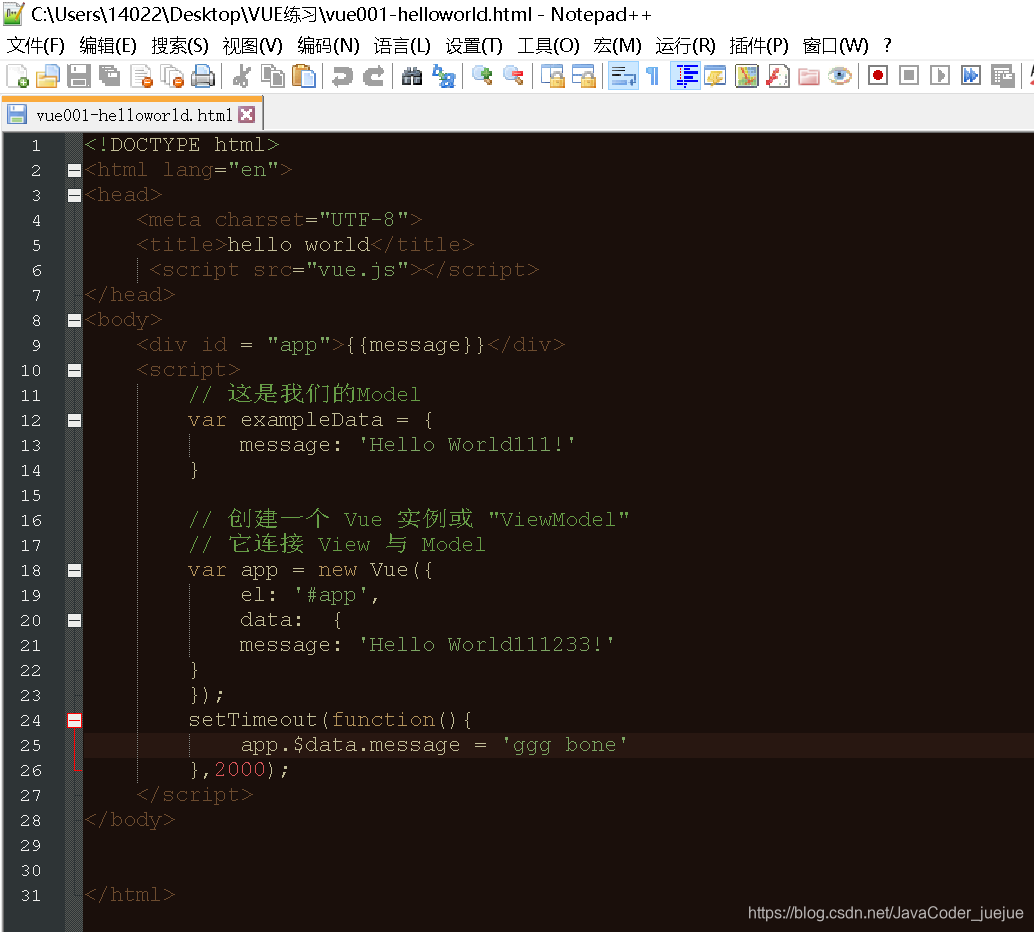The image size is (1034, 932).
Task: Click the Save All icon
Action: coord(109,76)
